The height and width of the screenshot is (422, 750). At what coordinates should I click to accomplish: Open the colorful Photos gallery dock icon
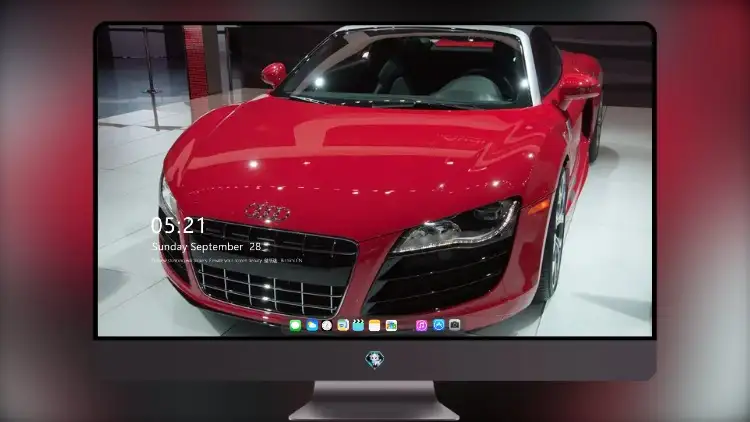pos(391,325)
